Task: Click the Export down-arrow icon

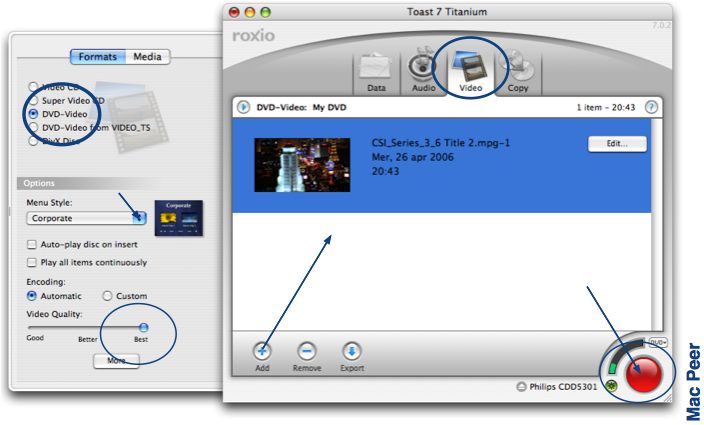Action: 352,351
